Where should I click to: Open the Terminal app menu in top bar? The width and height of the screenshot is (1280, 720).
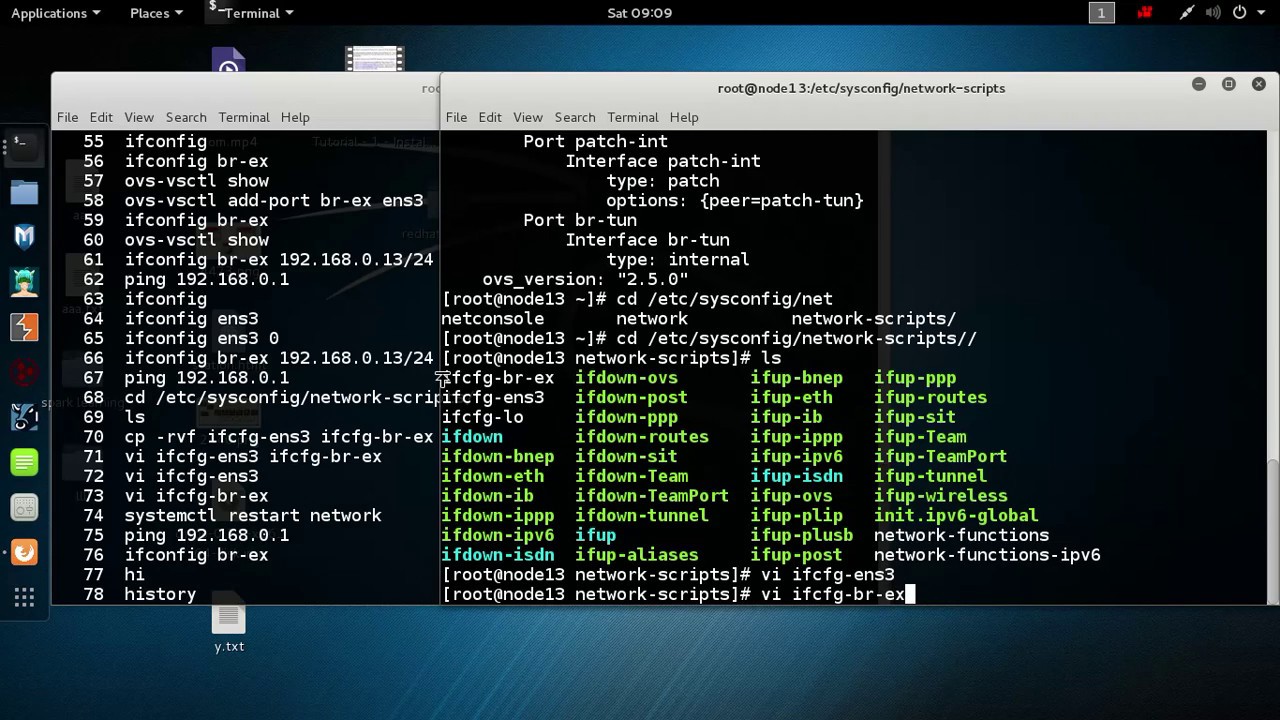251,13
